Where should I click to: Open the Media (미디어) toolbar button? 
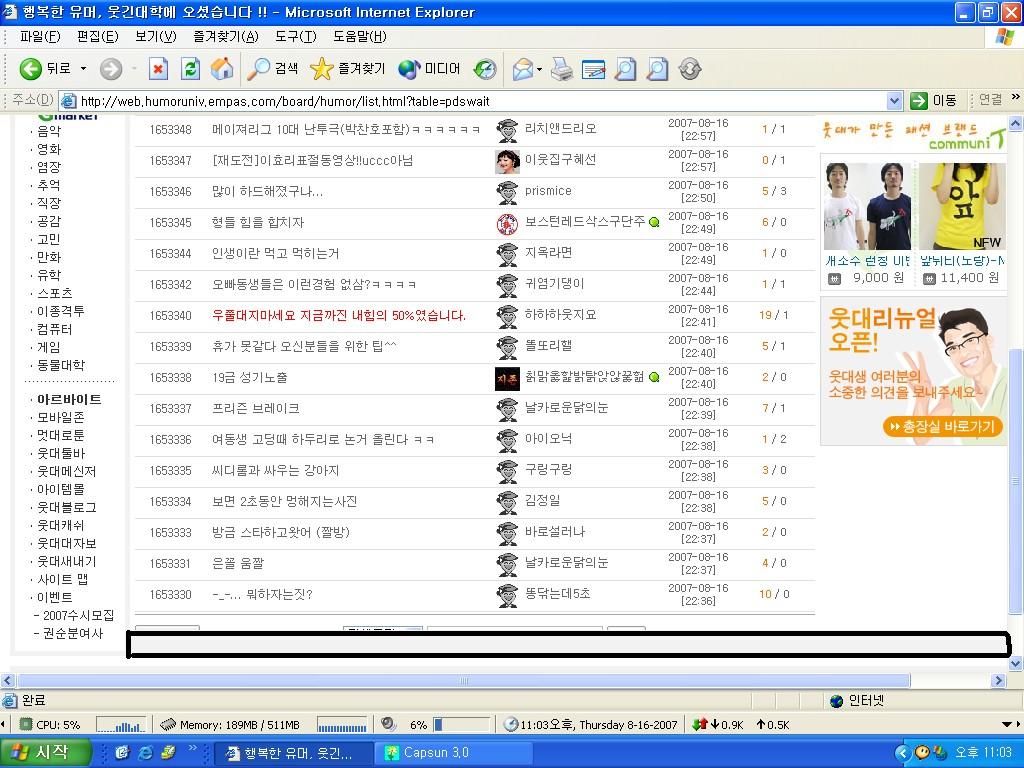pos(429,69)
